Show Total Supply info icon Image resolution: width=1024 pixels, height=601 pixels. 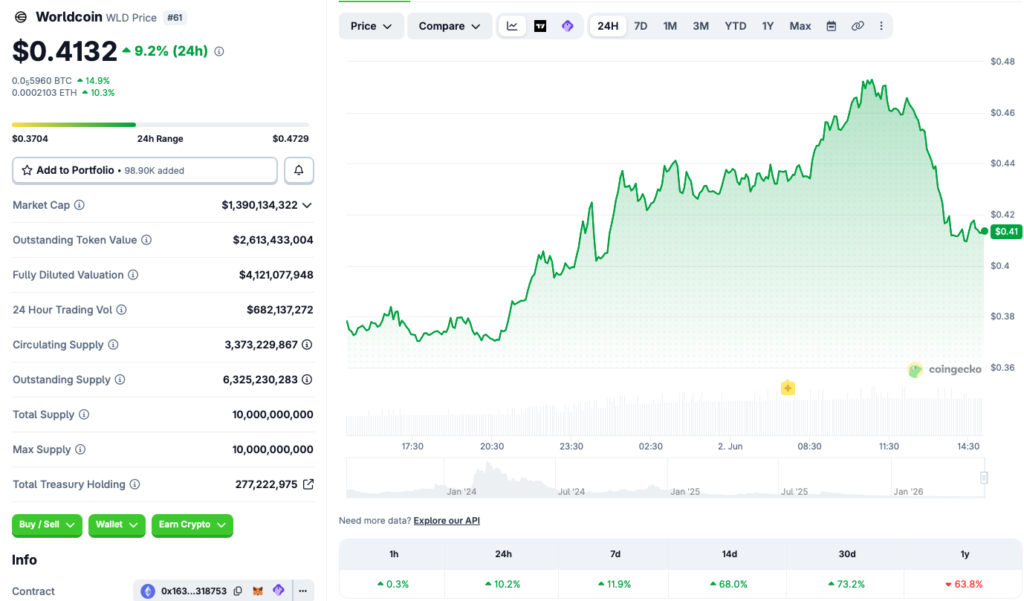tap(84, 414)
